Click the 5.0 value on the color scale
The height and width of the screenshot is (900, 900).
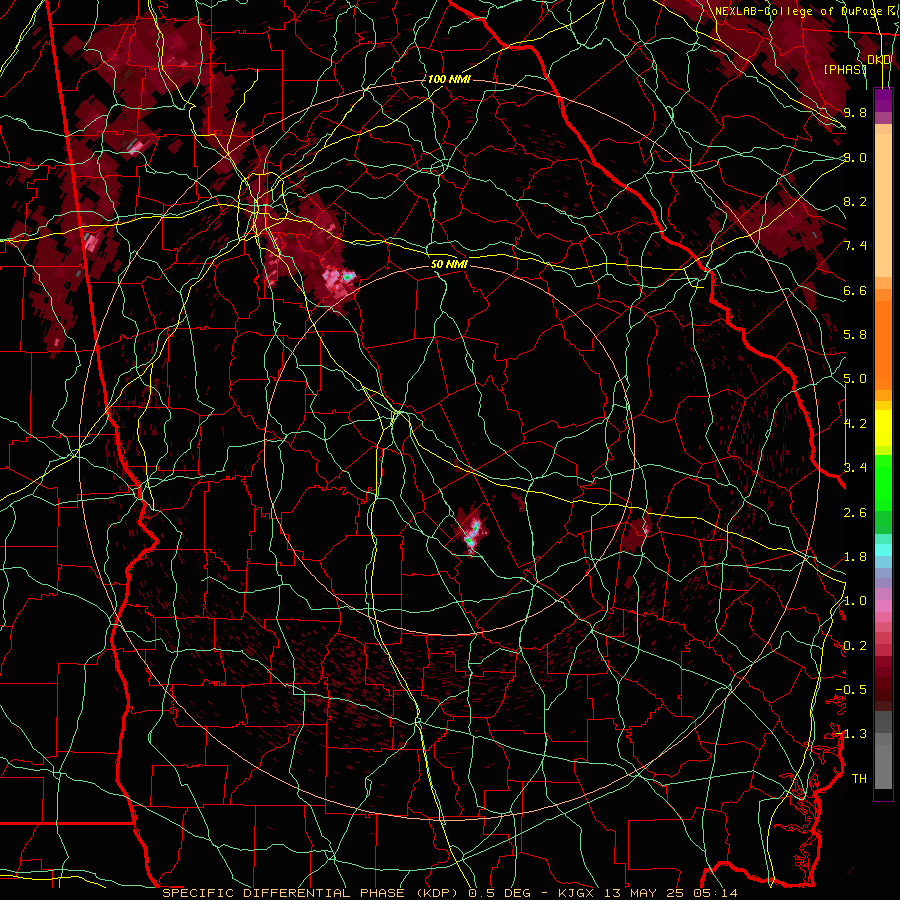855,379
